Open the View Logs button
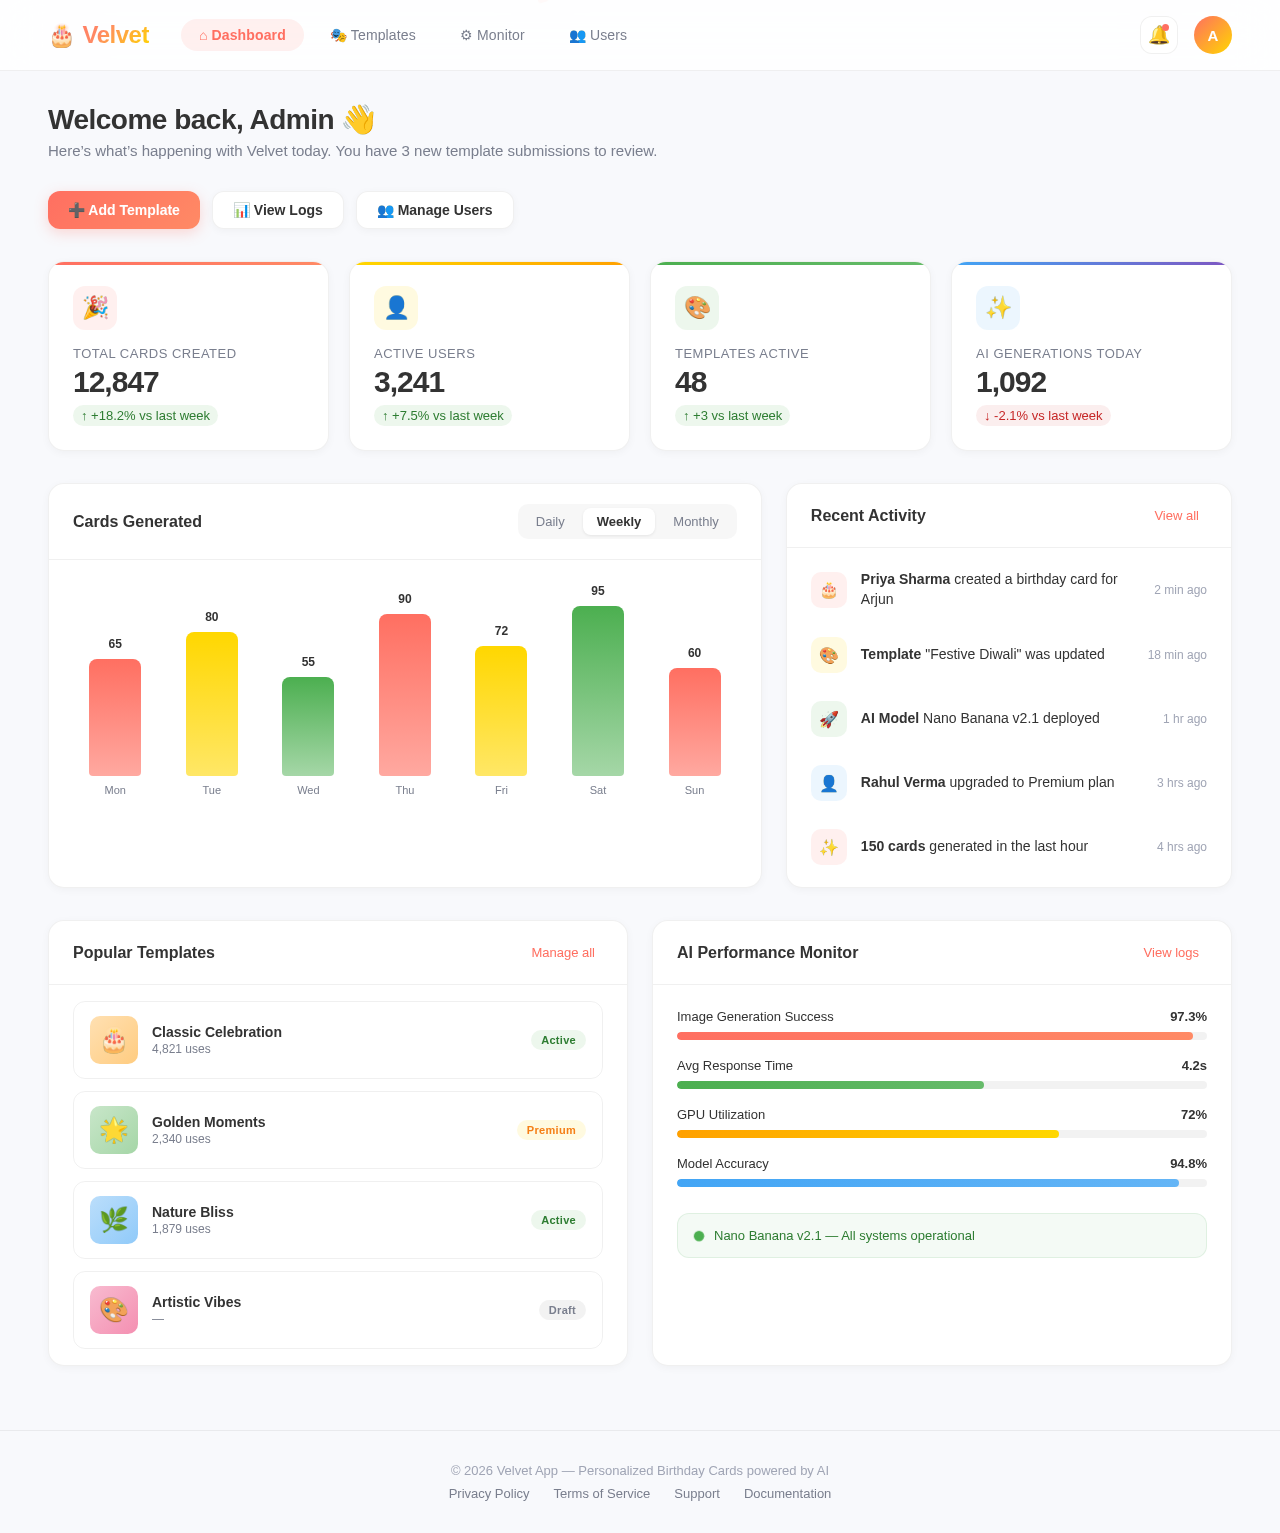The image size is (1280, 1533). tap(278, 210)
